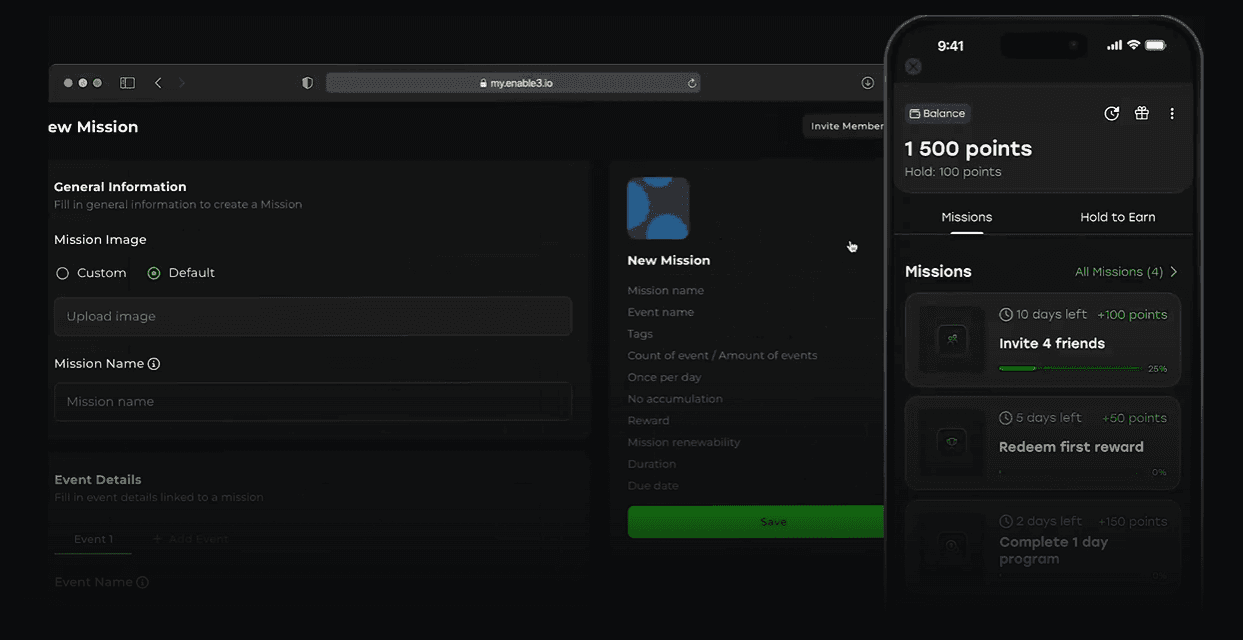Click Tags preview row
Viewport: 1243px width, 640px height.
click(640, 334)
